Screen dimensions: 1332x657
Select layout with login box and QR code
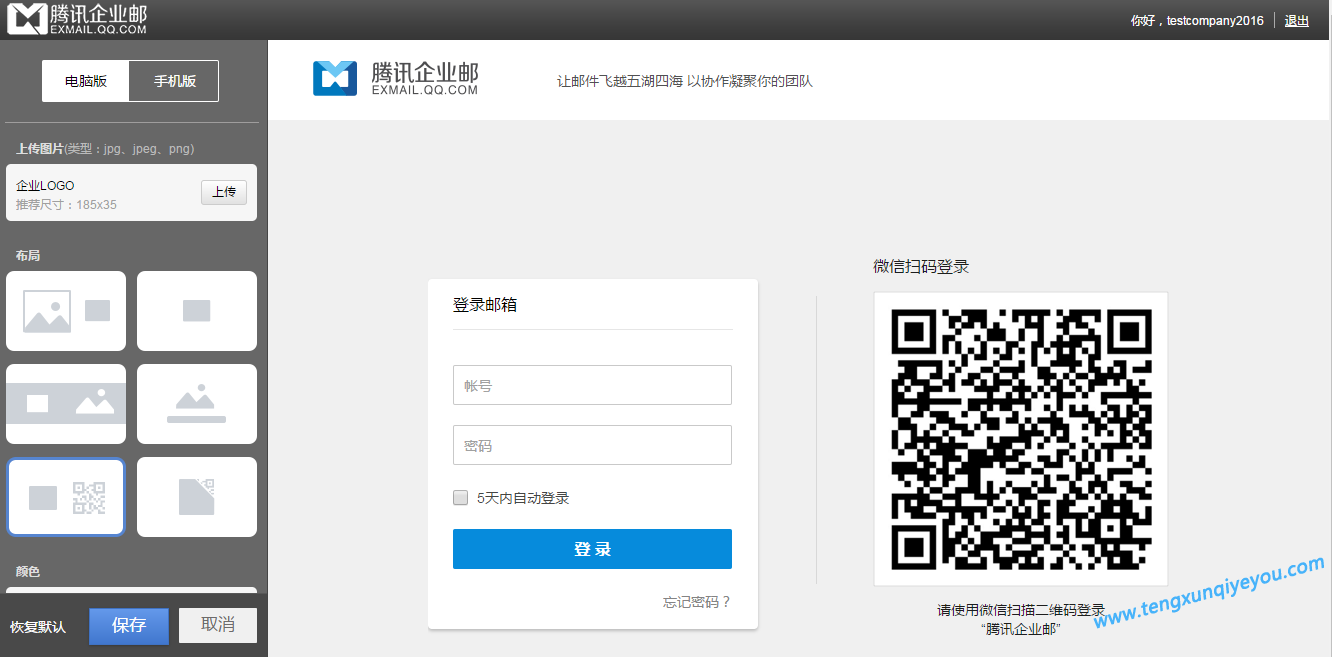[x=66, y=497]
